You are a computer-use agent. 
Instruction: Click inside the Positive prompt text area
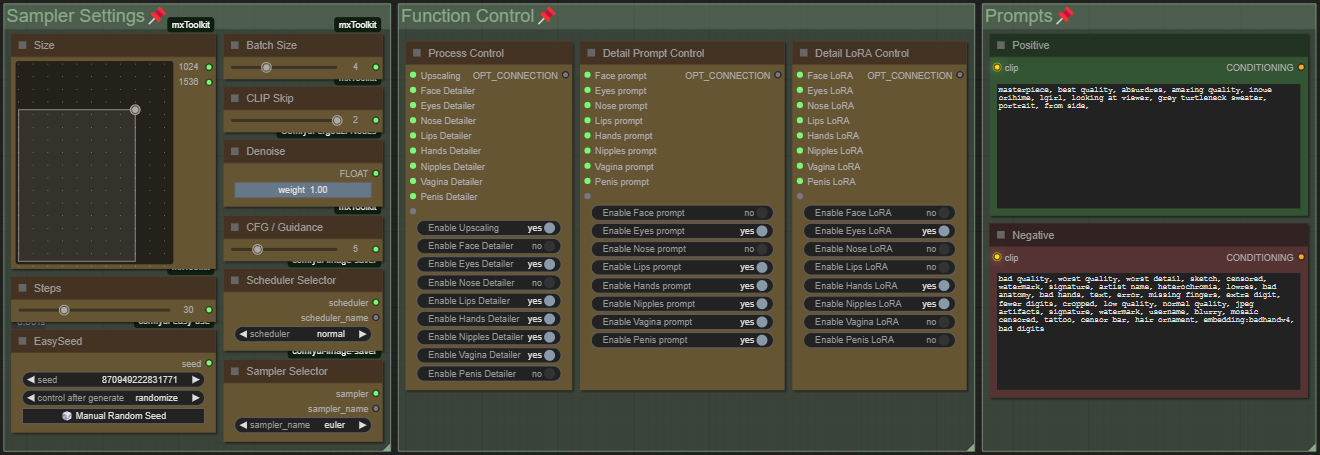1148,146
